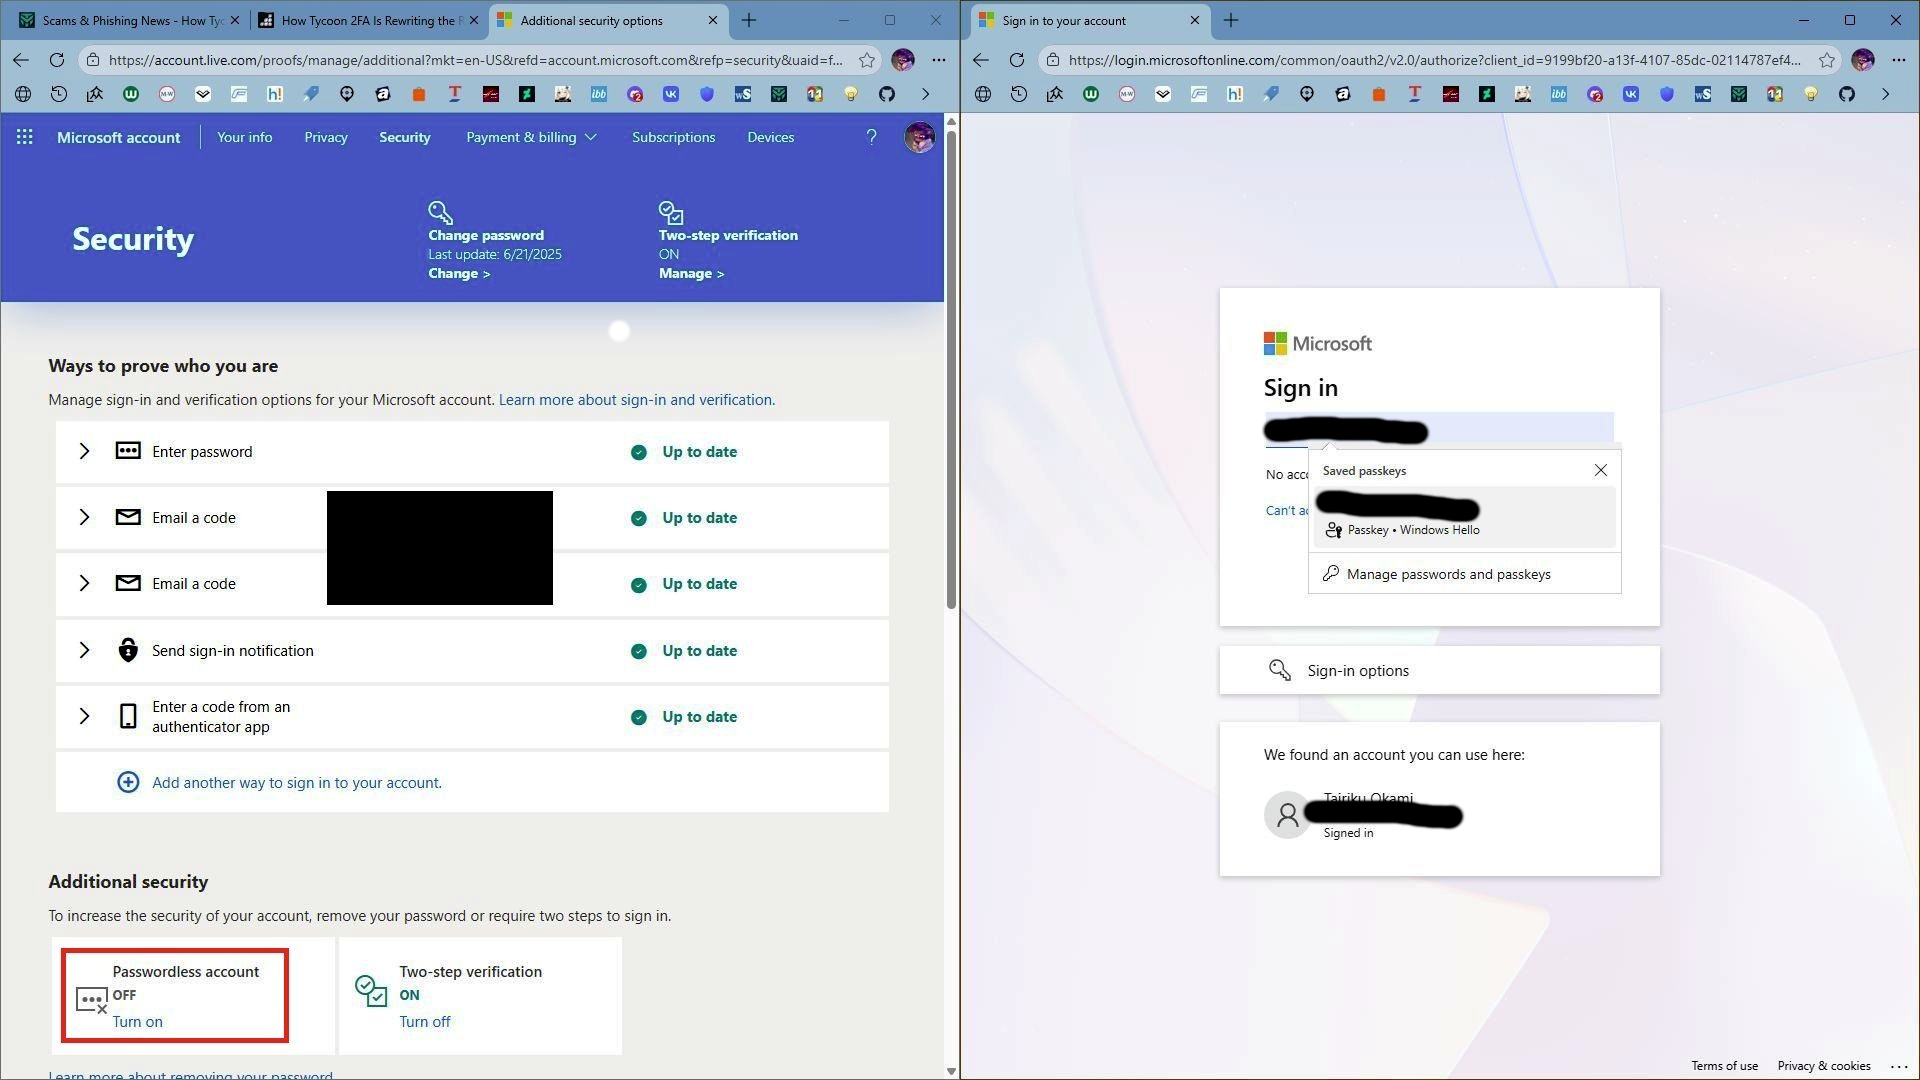Click the Change > link under Change password
This screenshot has width=1920, height=1080.
459,273
